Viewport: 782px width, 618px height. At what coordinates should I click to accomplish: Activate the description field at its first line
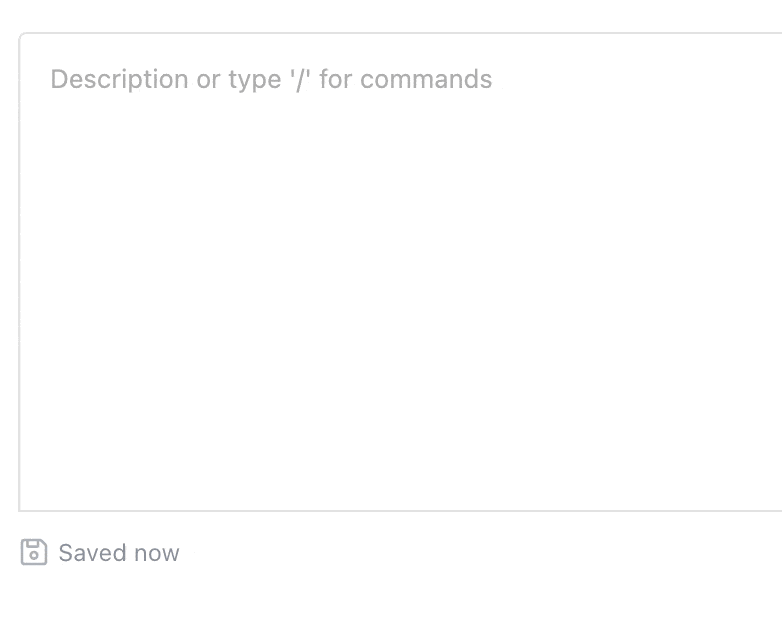tap(270, 80)
